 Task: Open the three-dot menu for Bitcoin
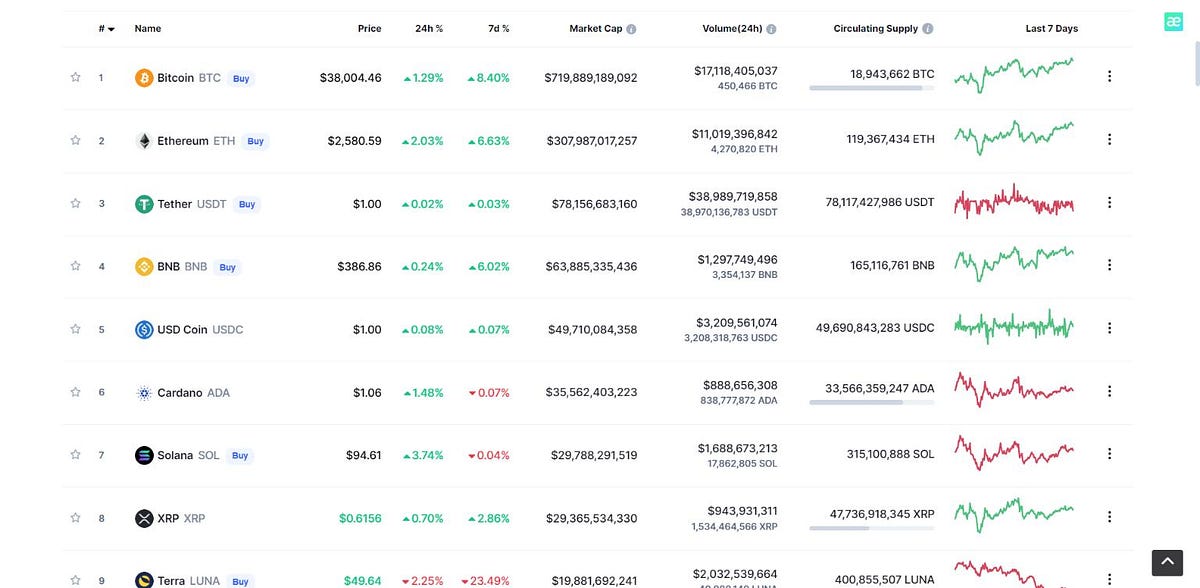point(1109,75)
